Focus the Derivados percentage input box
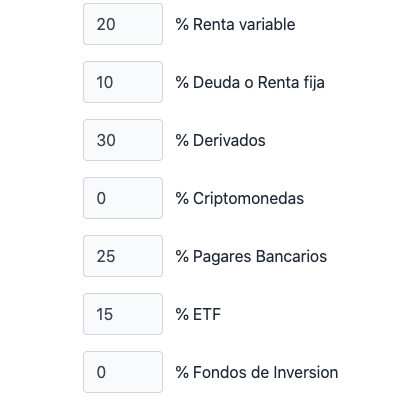405x398 pixels. pyautogui.click(x=123, y=140)
